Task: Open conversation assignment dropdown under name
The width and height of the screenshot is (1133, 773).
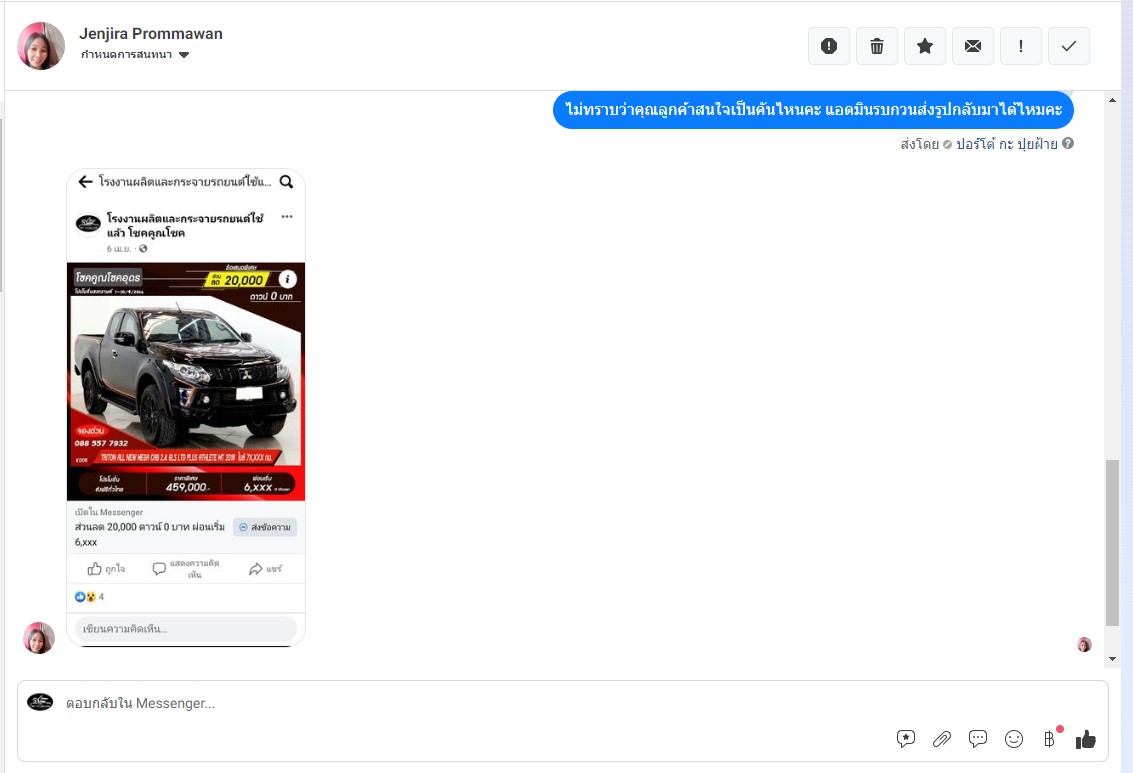Action: coord(134,55)
